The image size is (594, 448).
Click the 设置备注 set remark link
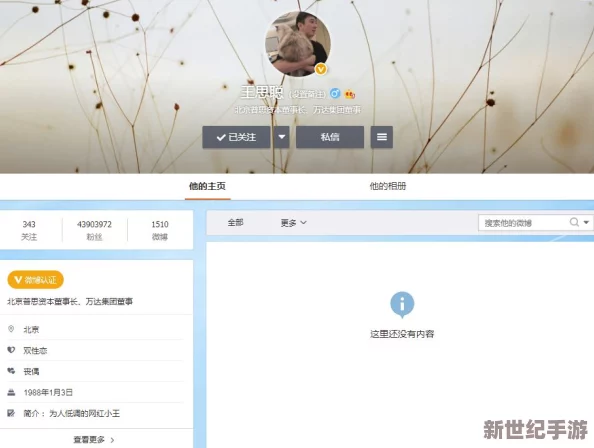pyautogui.click(x=307, y=94)
